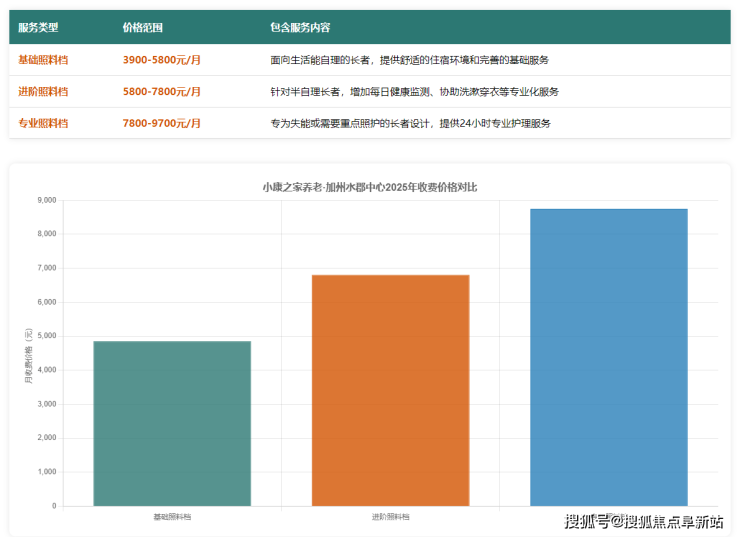Click the 基础照料档 x-axis label under the chart
The width and height of the screenshot is (740, 537).
172,517
